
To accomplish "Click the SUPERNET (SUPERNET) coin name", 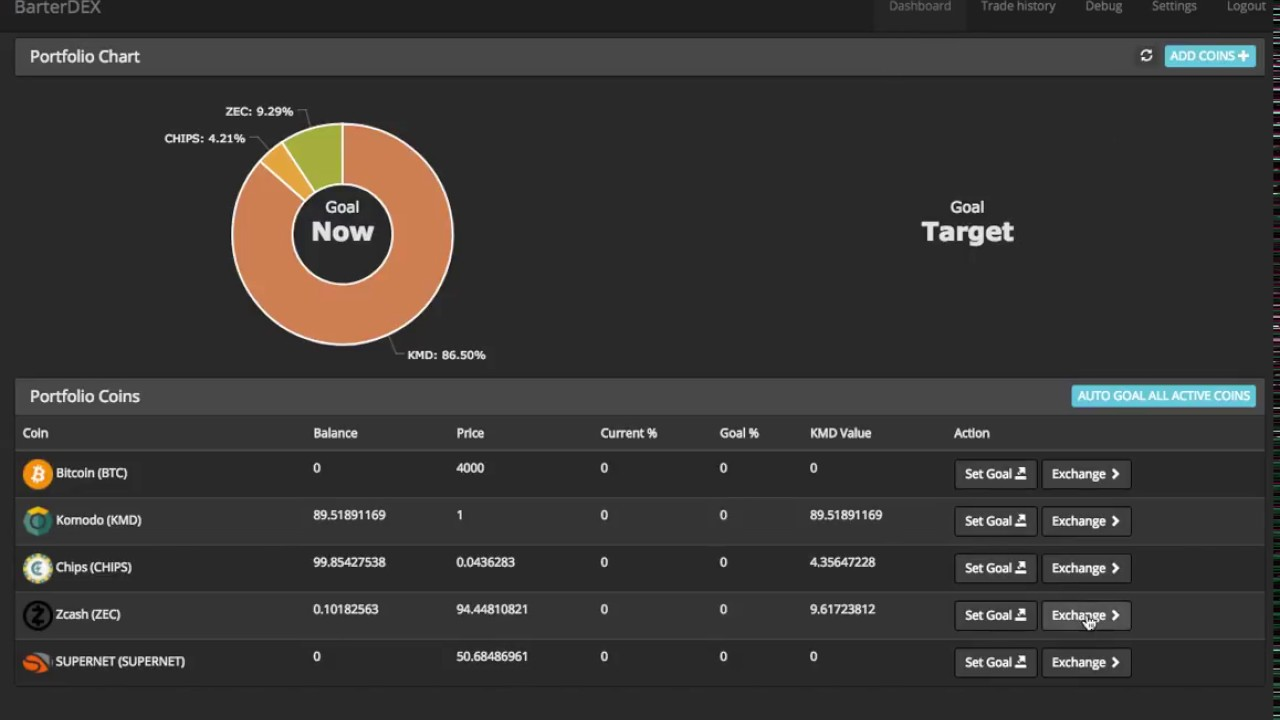I will click(x=120, y=661).
